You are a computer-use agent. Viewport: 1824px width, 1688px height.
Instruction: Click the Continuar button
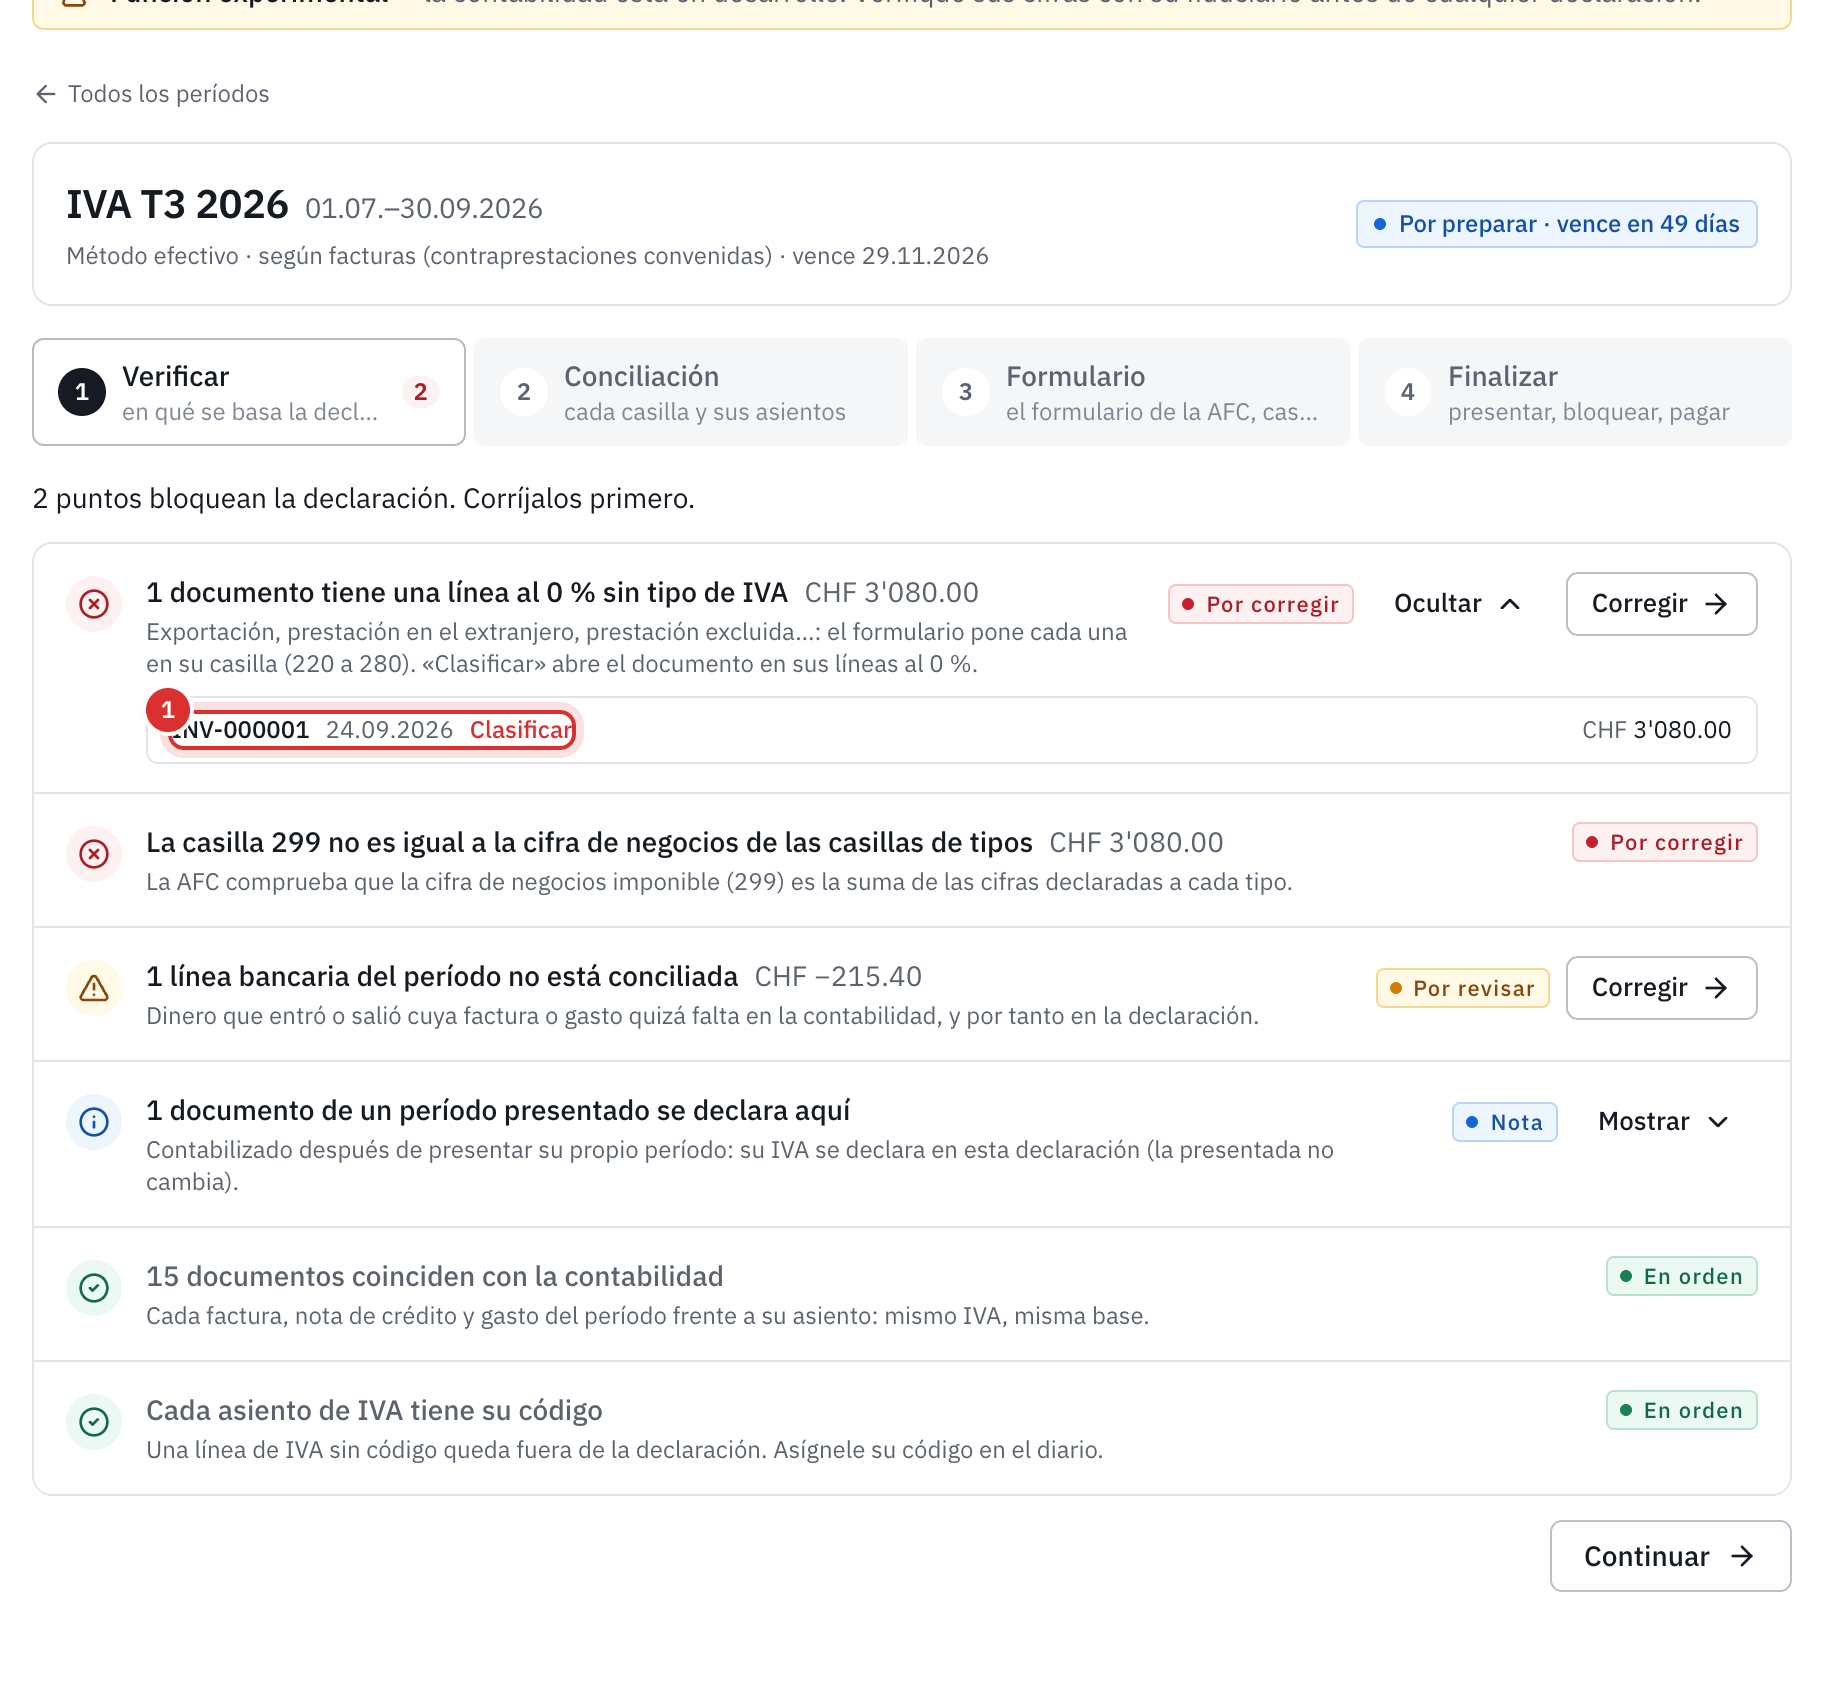point(1670,1556)
